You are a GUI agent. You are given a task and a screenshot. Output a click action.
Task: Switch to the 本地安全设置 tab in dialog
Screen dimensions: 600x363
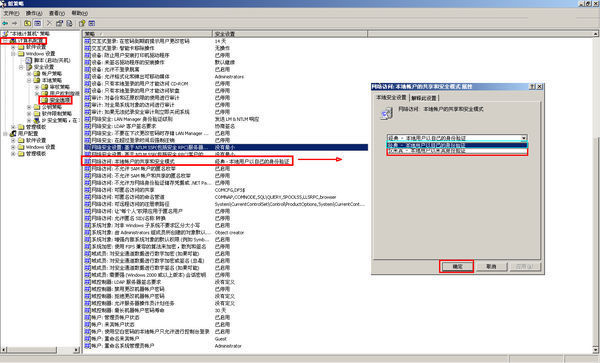391,98
